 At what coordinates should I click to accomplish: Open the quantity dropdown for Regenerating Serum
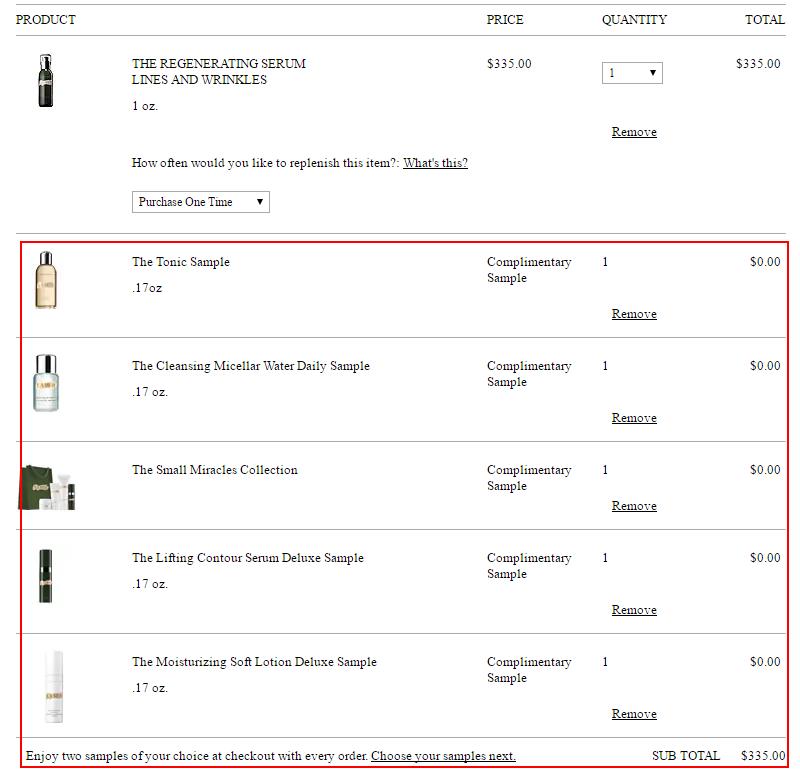coord(632,73)
